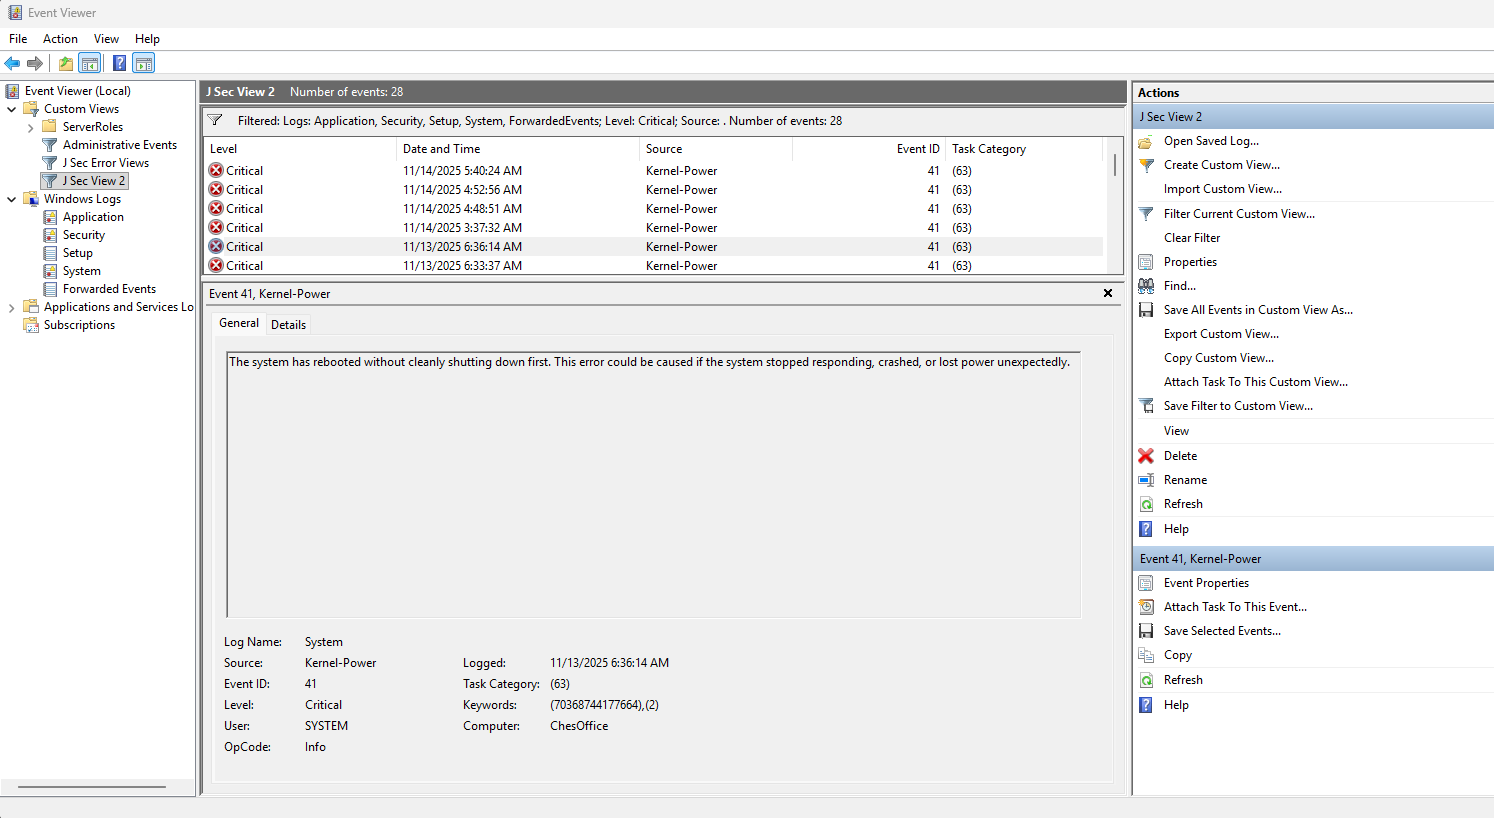The image size is (1494, 818).
Task: Click the Filter Current Custom View icon
Action: tap(1146, 214)
